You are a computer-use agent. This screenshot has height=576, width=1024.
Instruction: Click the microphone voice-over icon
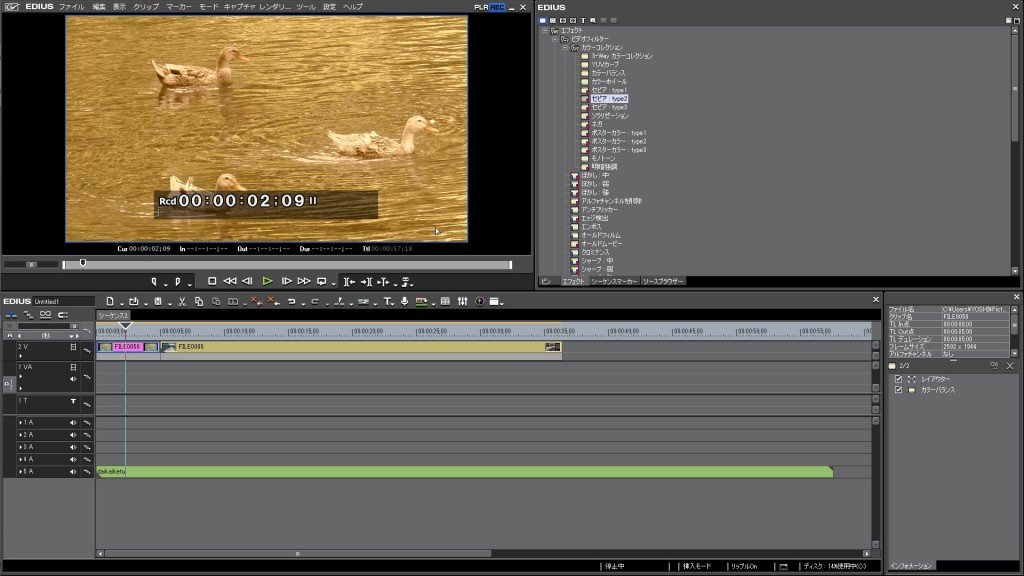[x=404, y=301]
